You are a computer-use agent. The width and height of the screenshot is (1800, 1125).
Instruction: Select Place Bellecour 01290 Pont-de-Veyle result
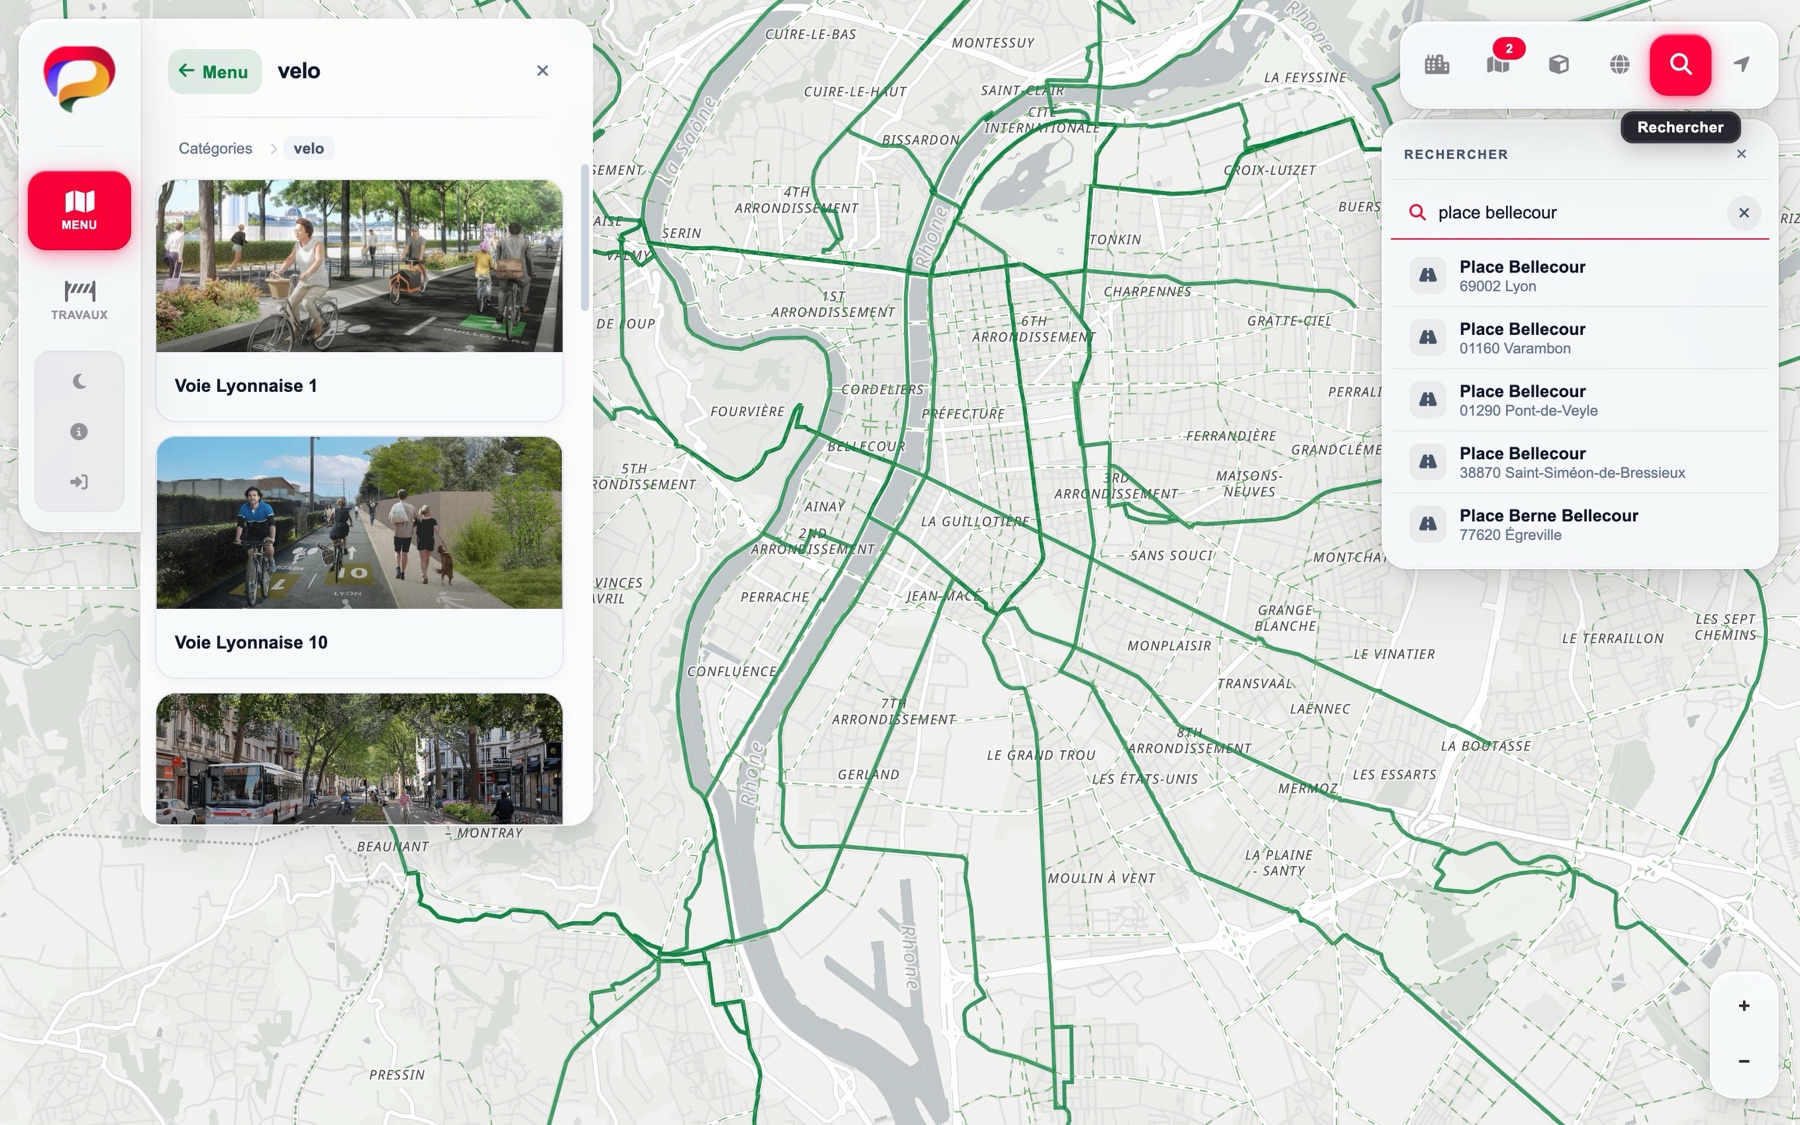click(1580, 400)
